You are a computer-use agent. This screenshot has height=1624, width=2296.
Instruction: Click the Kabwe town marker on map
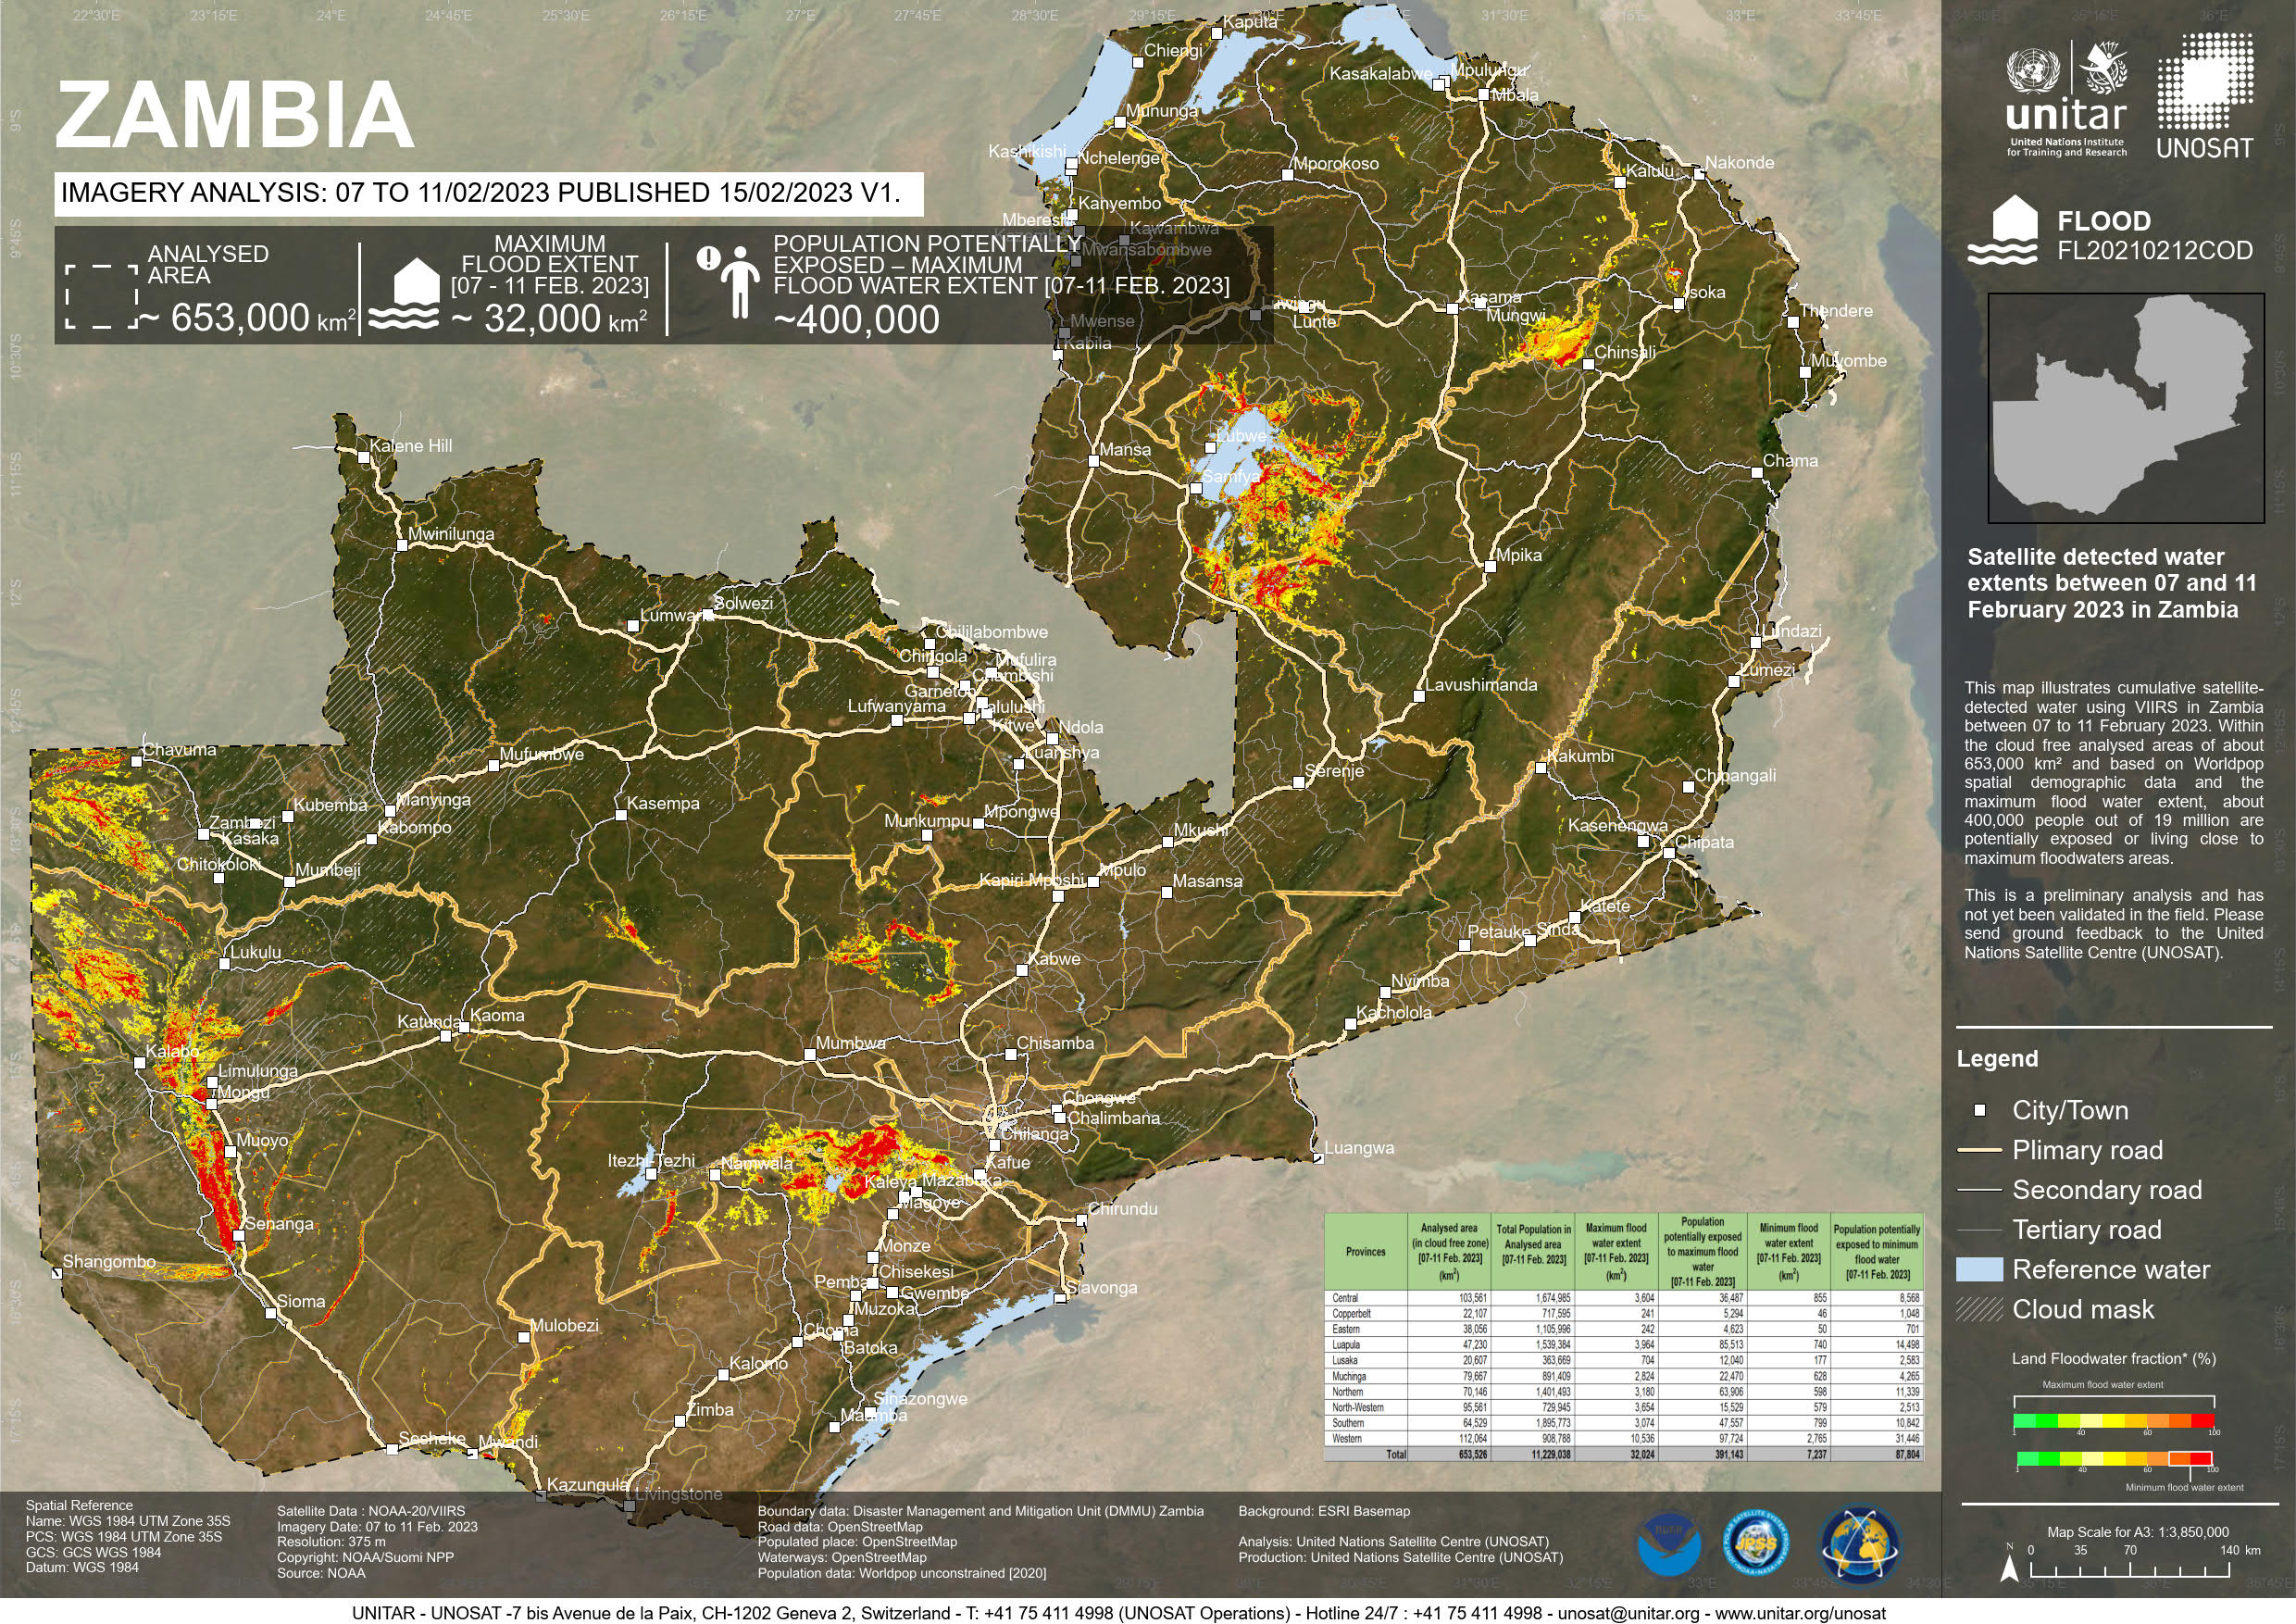click(1022, 970)
